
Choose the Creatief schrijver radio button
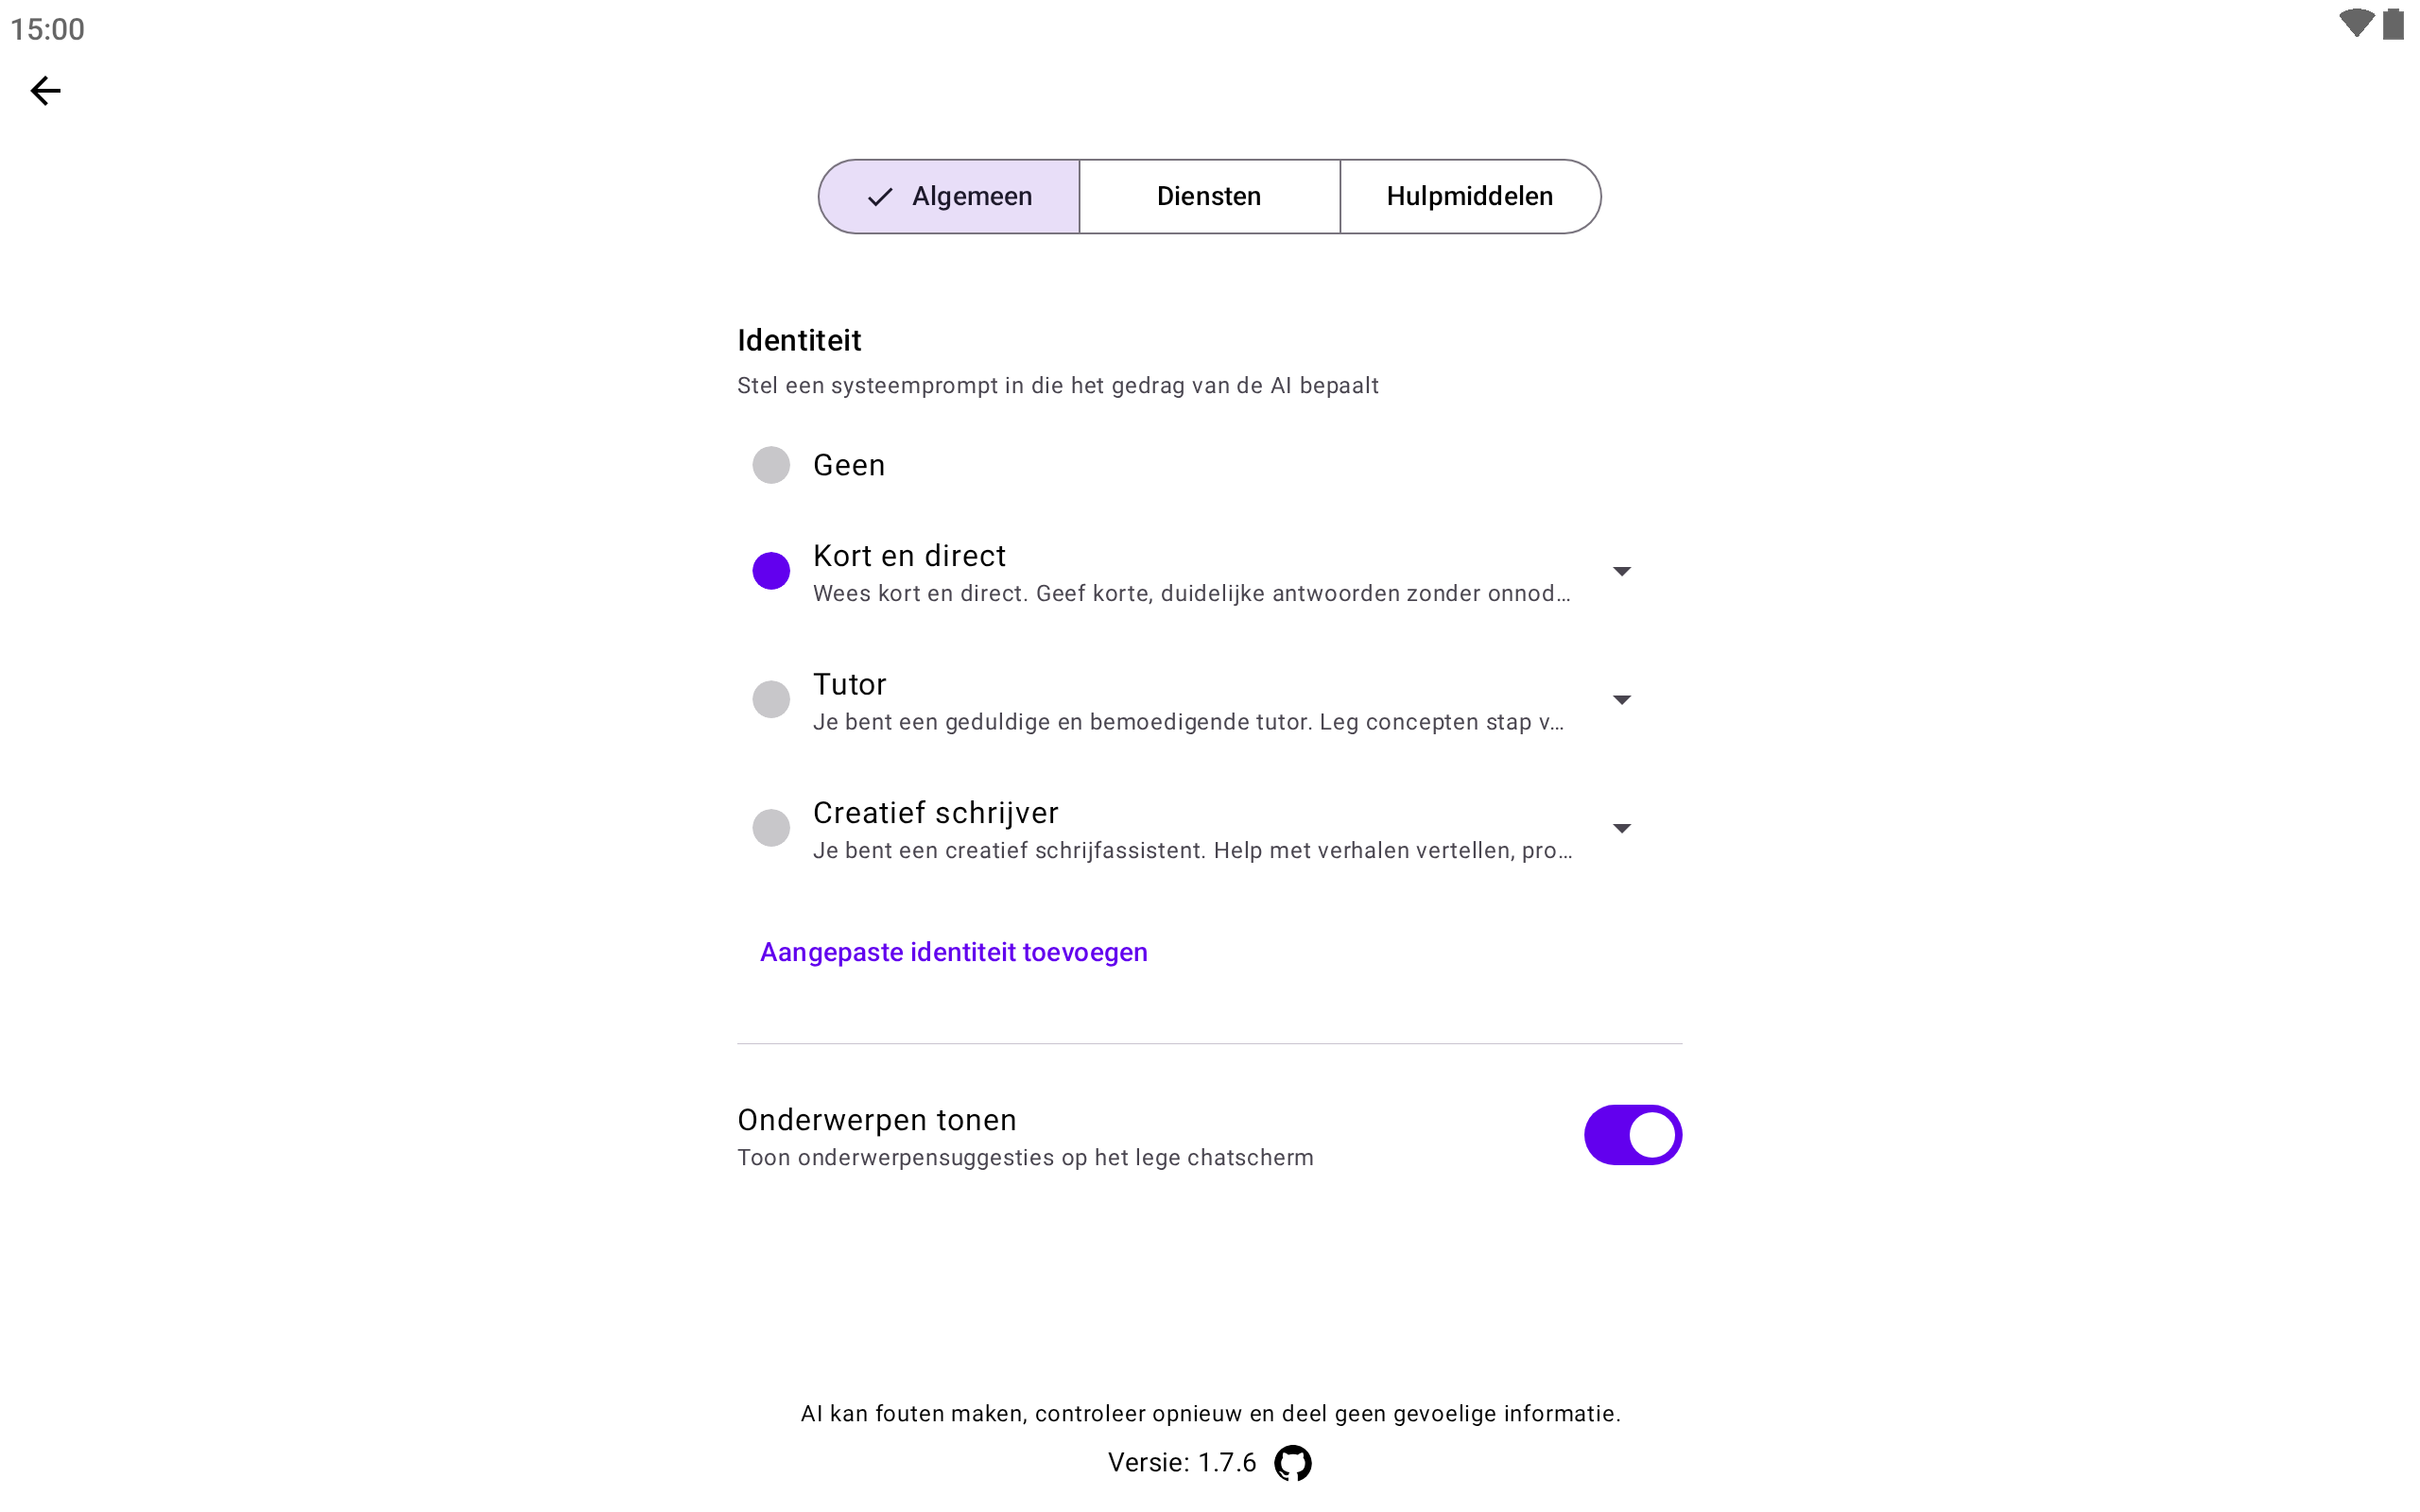coord(771,828)
